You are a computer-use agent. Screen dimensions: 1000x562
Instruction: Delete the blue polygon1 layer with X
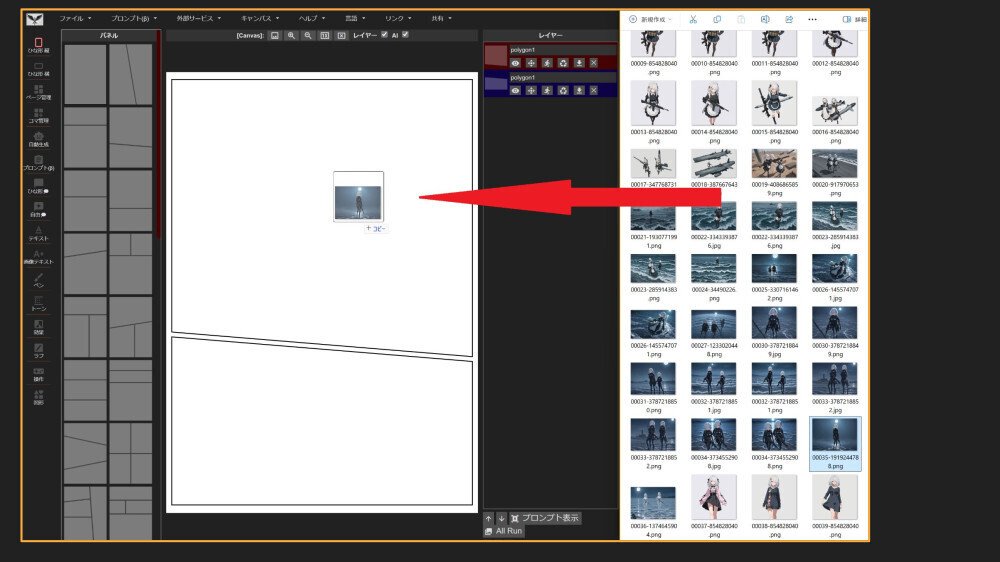coord(594,91)
